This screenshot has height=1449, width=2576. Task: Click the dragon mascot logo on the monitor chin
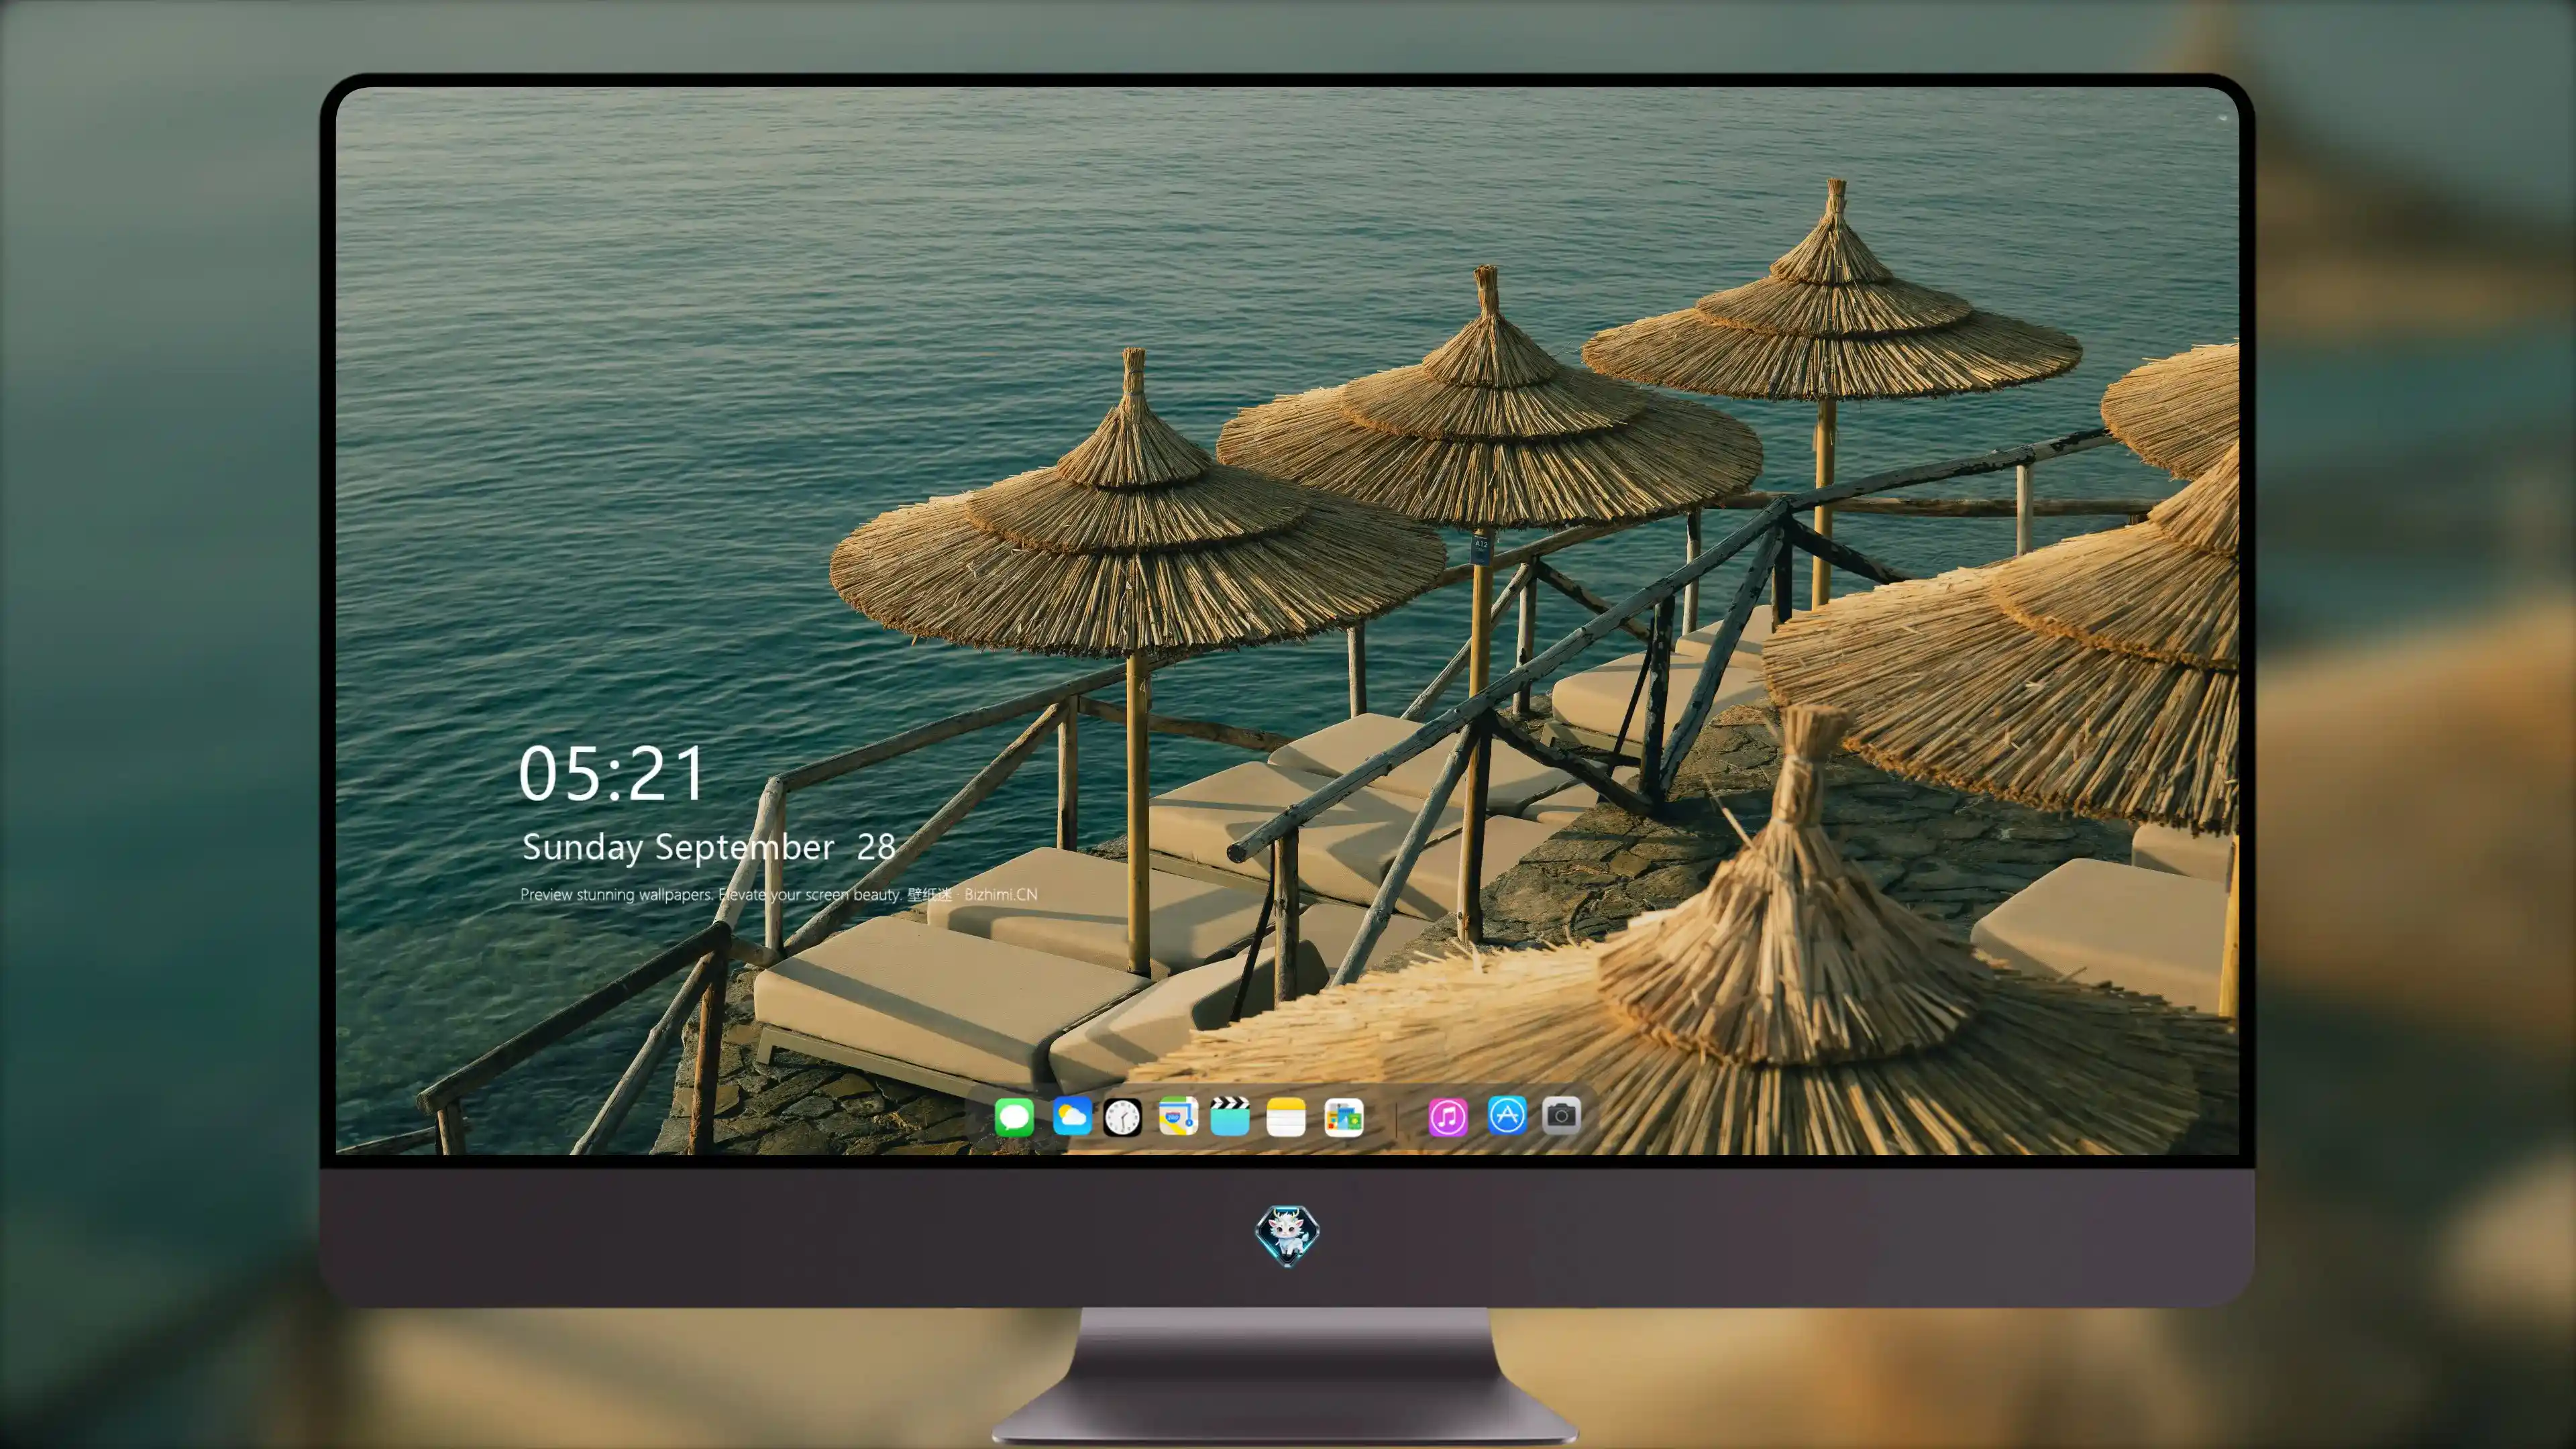[x=1287, y=1235]
